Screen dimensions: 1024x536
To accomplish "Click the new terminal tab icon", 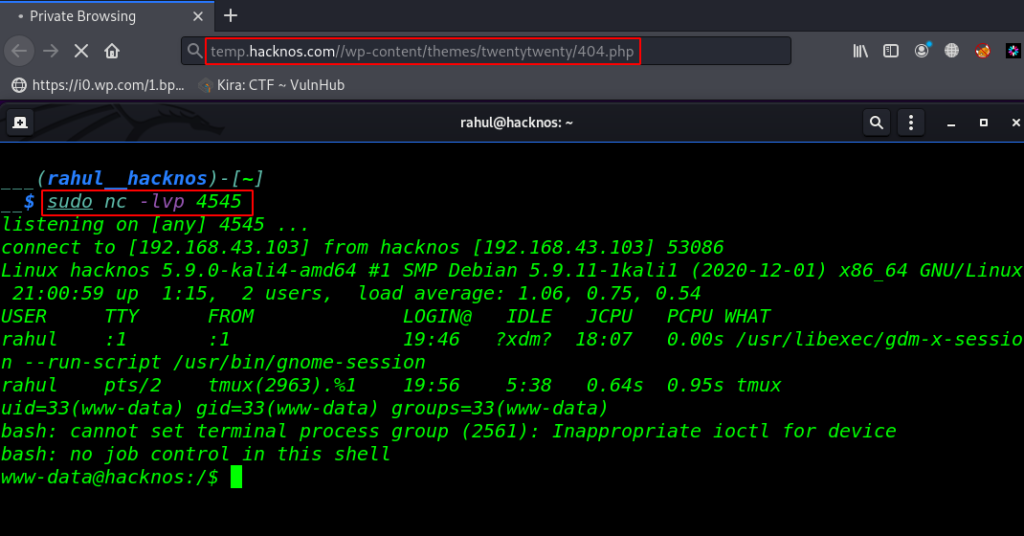I will [x=20, y=123].
